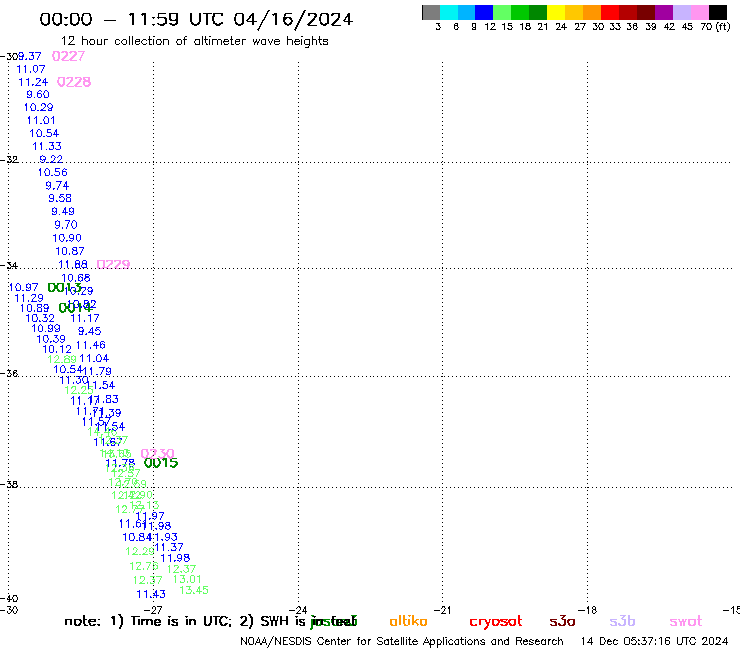Image resolution: width=740 pixels, height=650 pixels.
Task: Select the altimeter wave heights subtitle
Action: pos(194,41)
